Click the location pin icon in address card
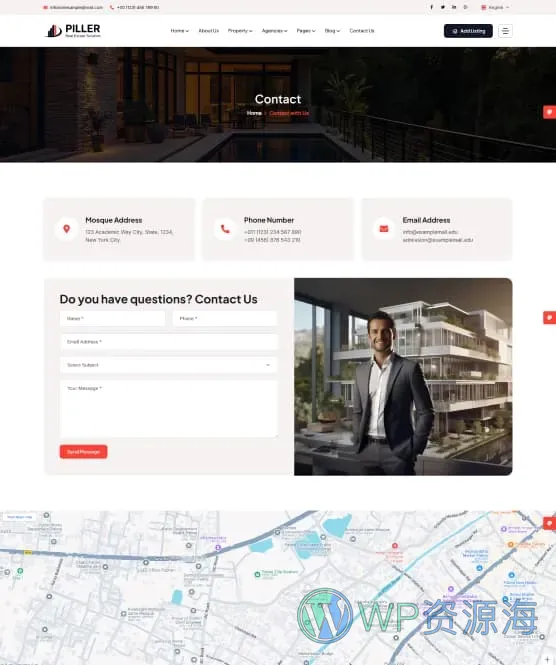The image size is (556, 665). pos(67,229)
